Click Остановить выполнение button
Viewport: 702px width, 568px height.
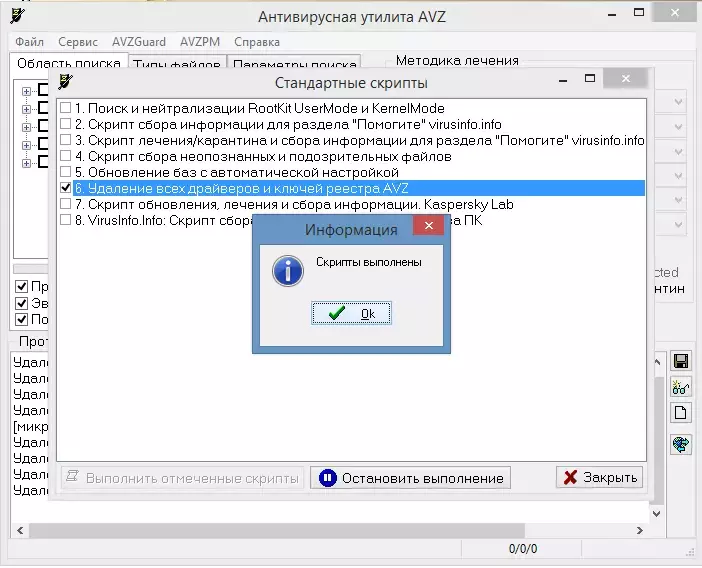(410, 478)
